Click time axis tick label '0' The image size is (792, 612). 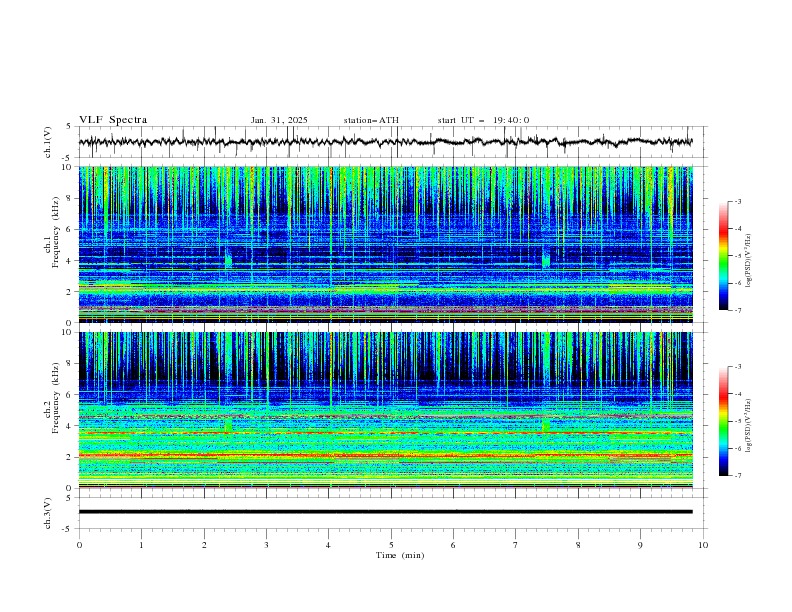tap(79, 545)
